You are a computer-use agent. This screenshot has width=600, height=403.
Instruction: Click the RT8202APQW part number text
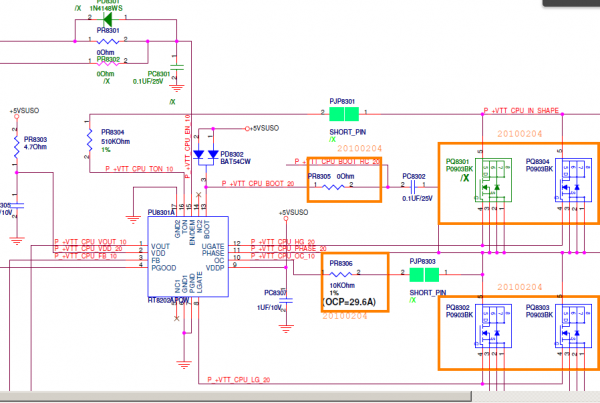point(168,300)
